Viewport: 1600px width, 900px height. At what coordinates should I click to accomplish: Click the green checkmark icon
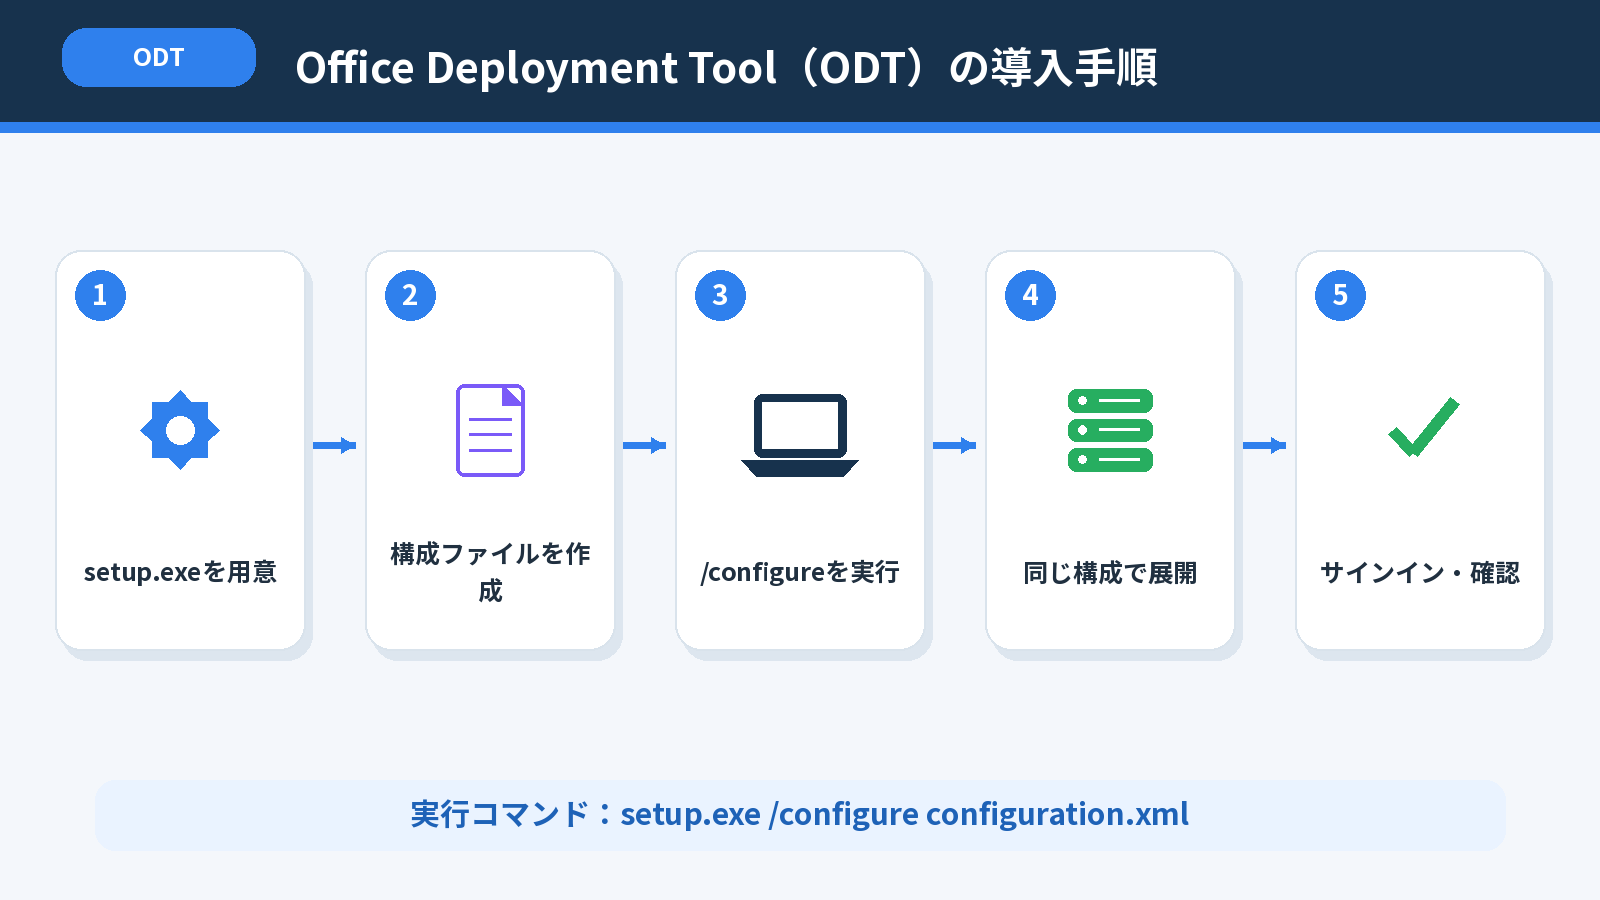(1423, 427)
